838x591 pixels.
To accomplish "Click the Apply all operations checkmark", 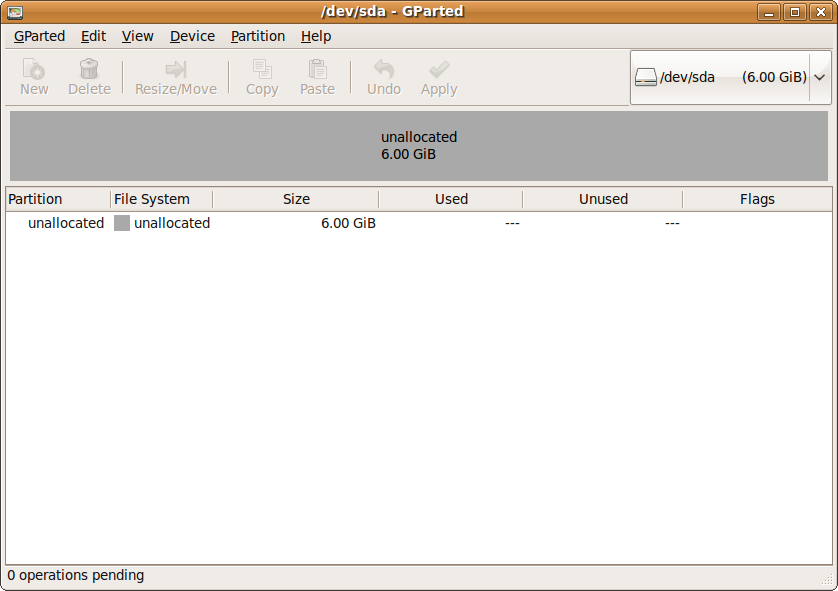I will click(x=438, y=70).
